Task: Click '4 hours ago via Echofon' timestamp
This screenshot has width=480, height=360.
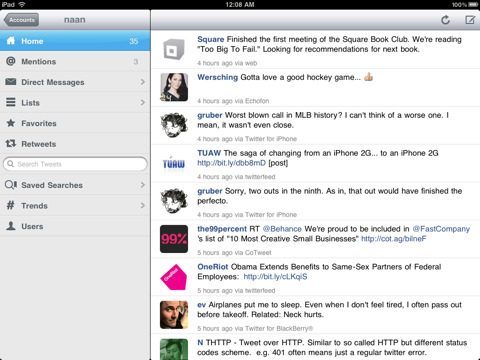Action: coord(233,101)
